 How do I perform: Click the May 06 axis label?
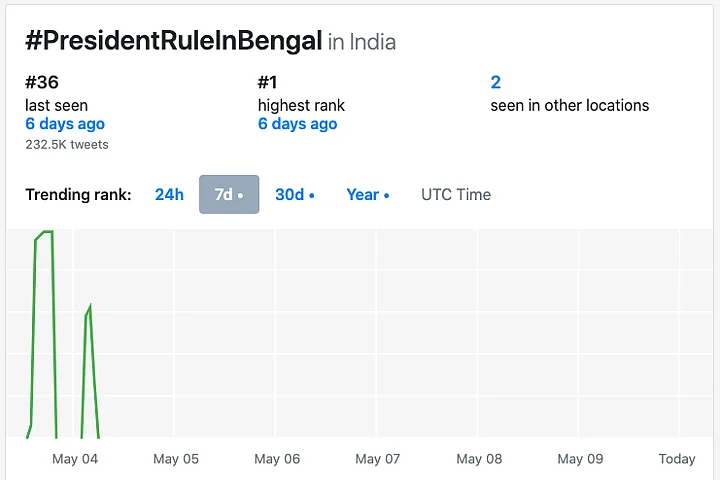coord(277,459)
